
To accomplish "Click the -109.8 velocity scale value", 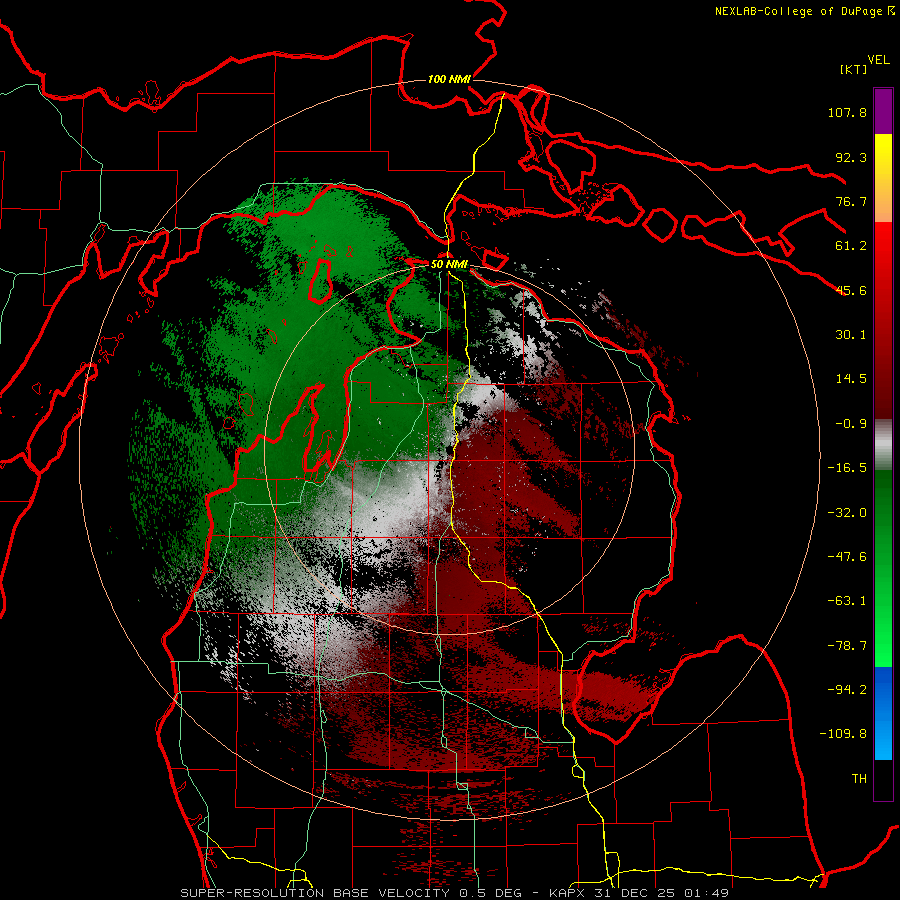I will tap(843, 734).
